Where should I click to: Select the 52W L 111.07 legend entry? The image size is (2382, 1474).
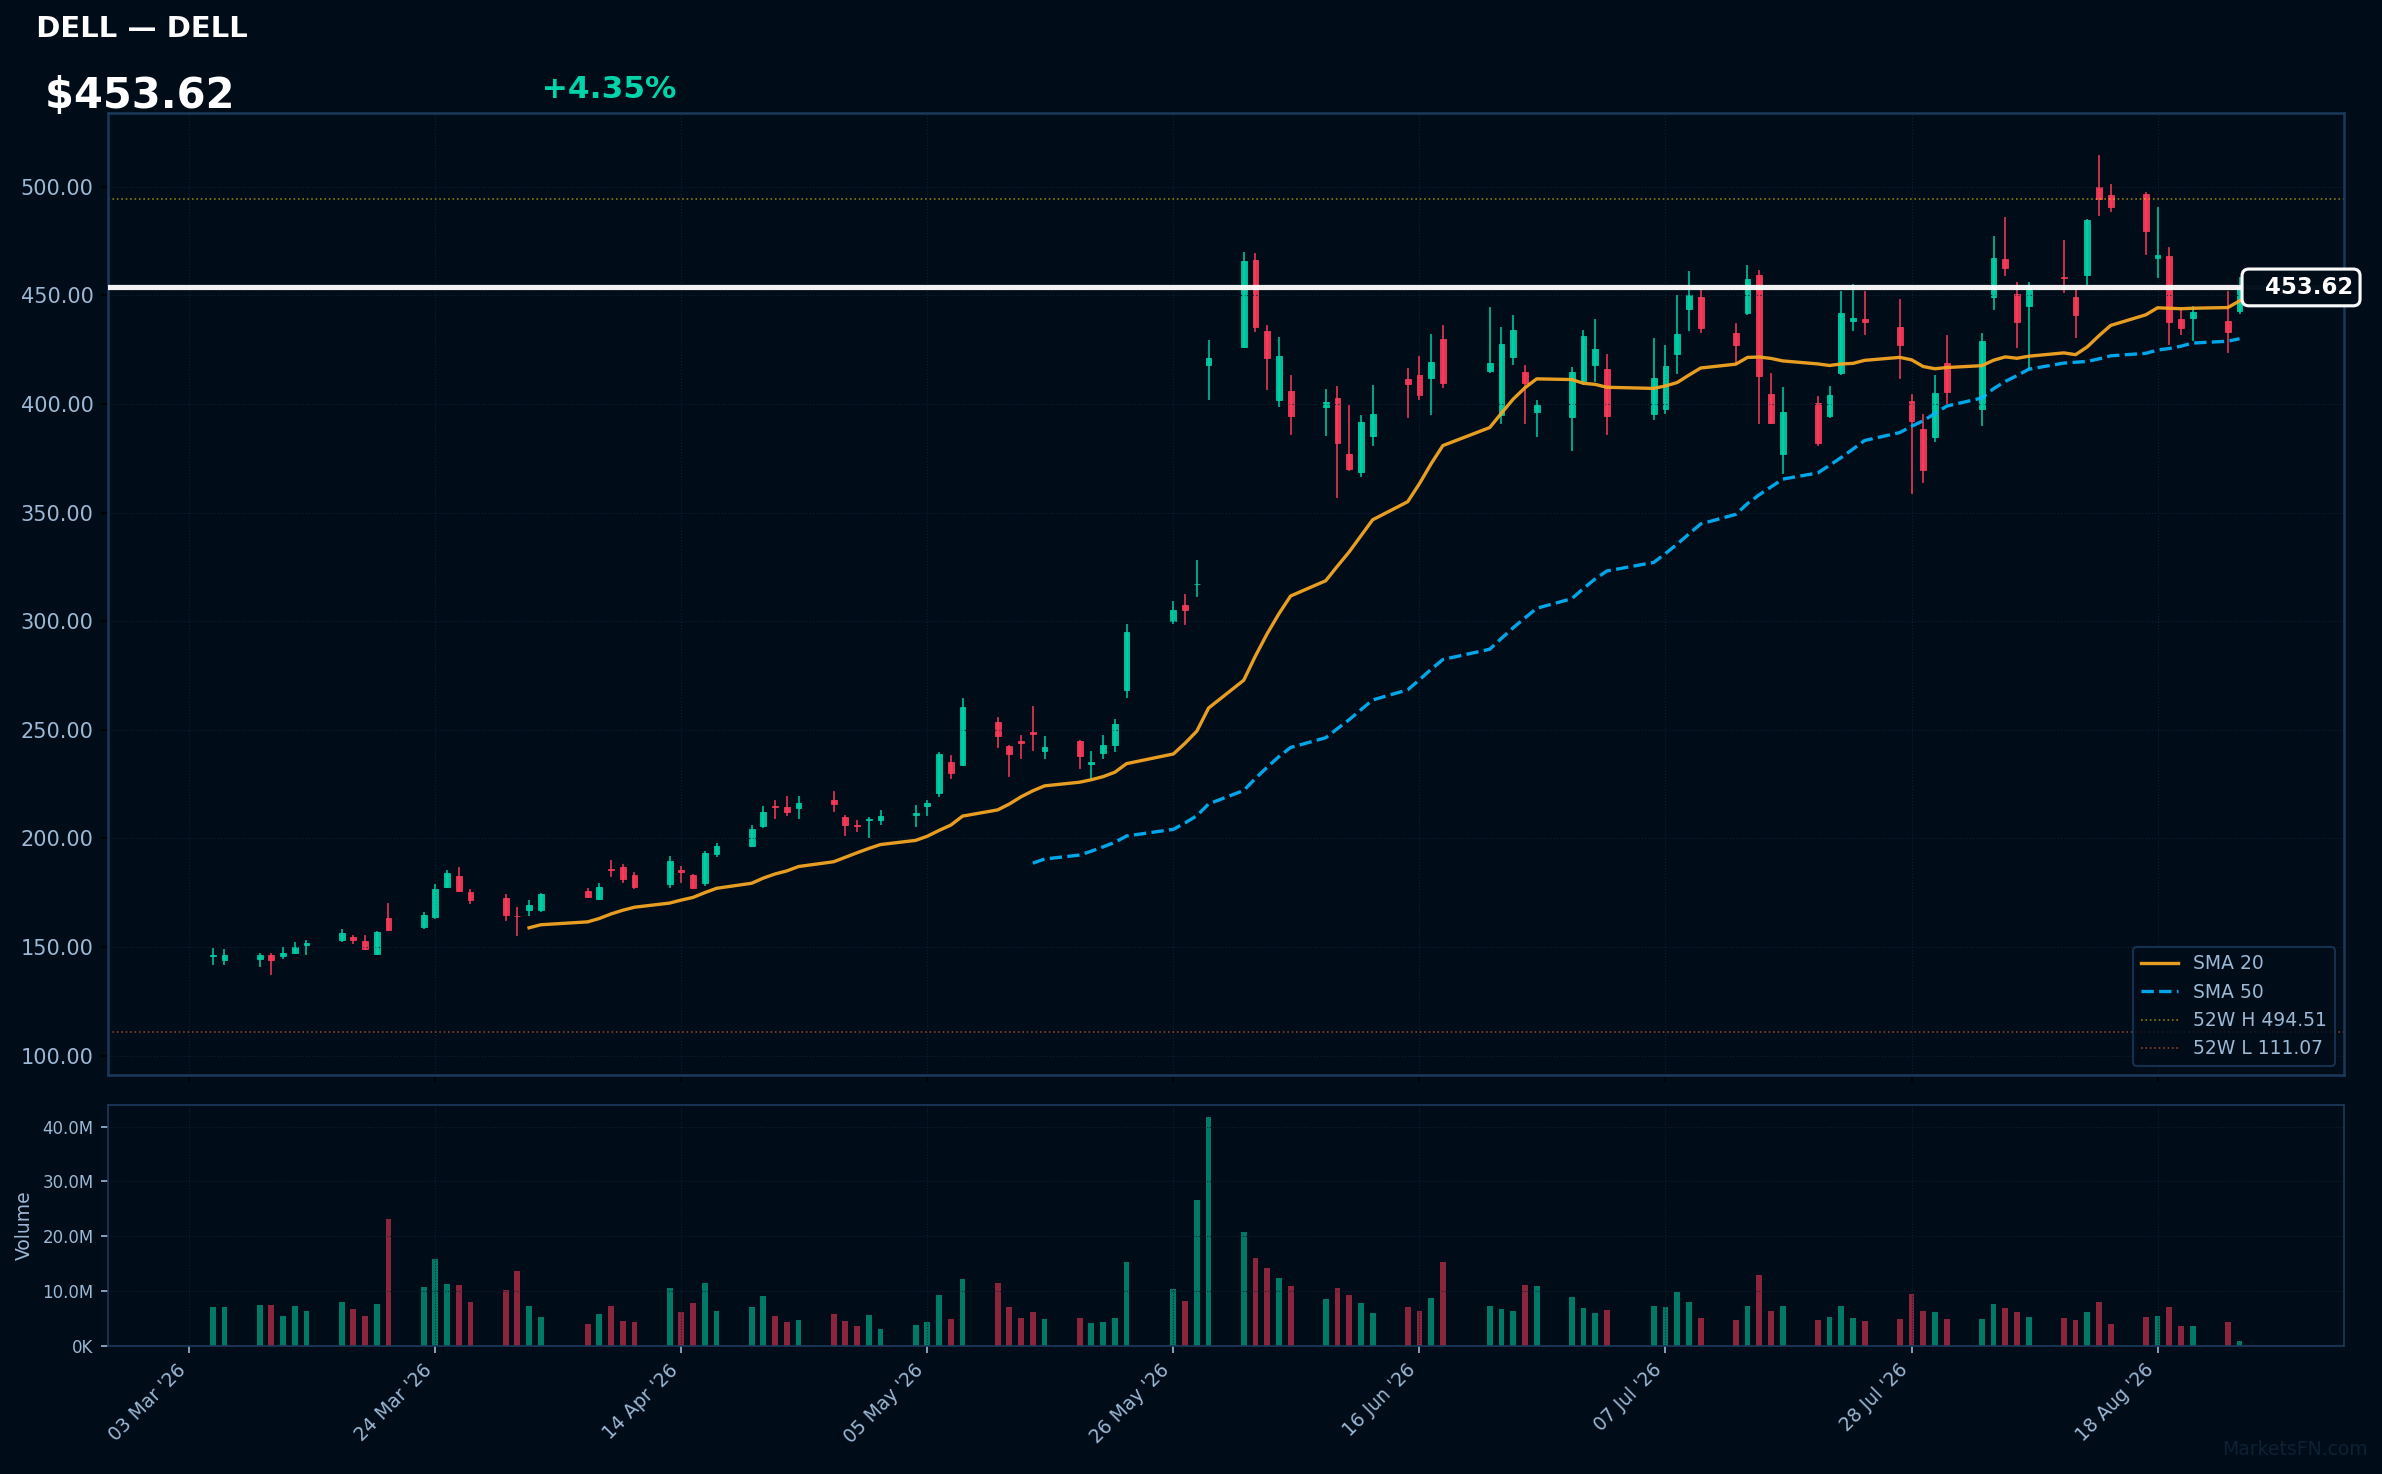(2233, 1047)
